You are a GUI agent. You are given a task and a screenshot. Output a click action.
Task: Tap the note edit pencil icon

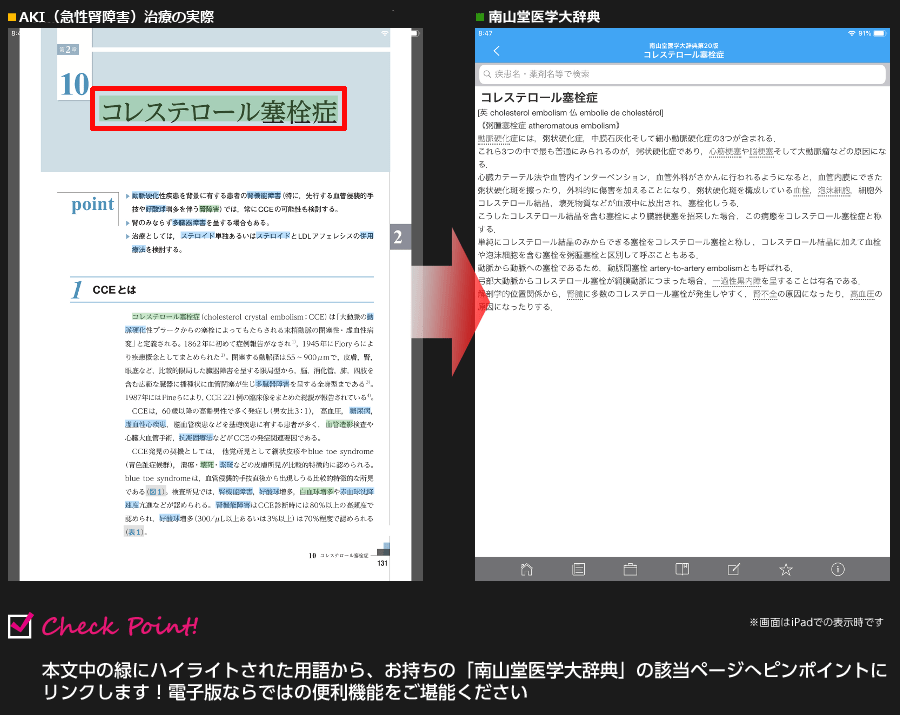734,569
